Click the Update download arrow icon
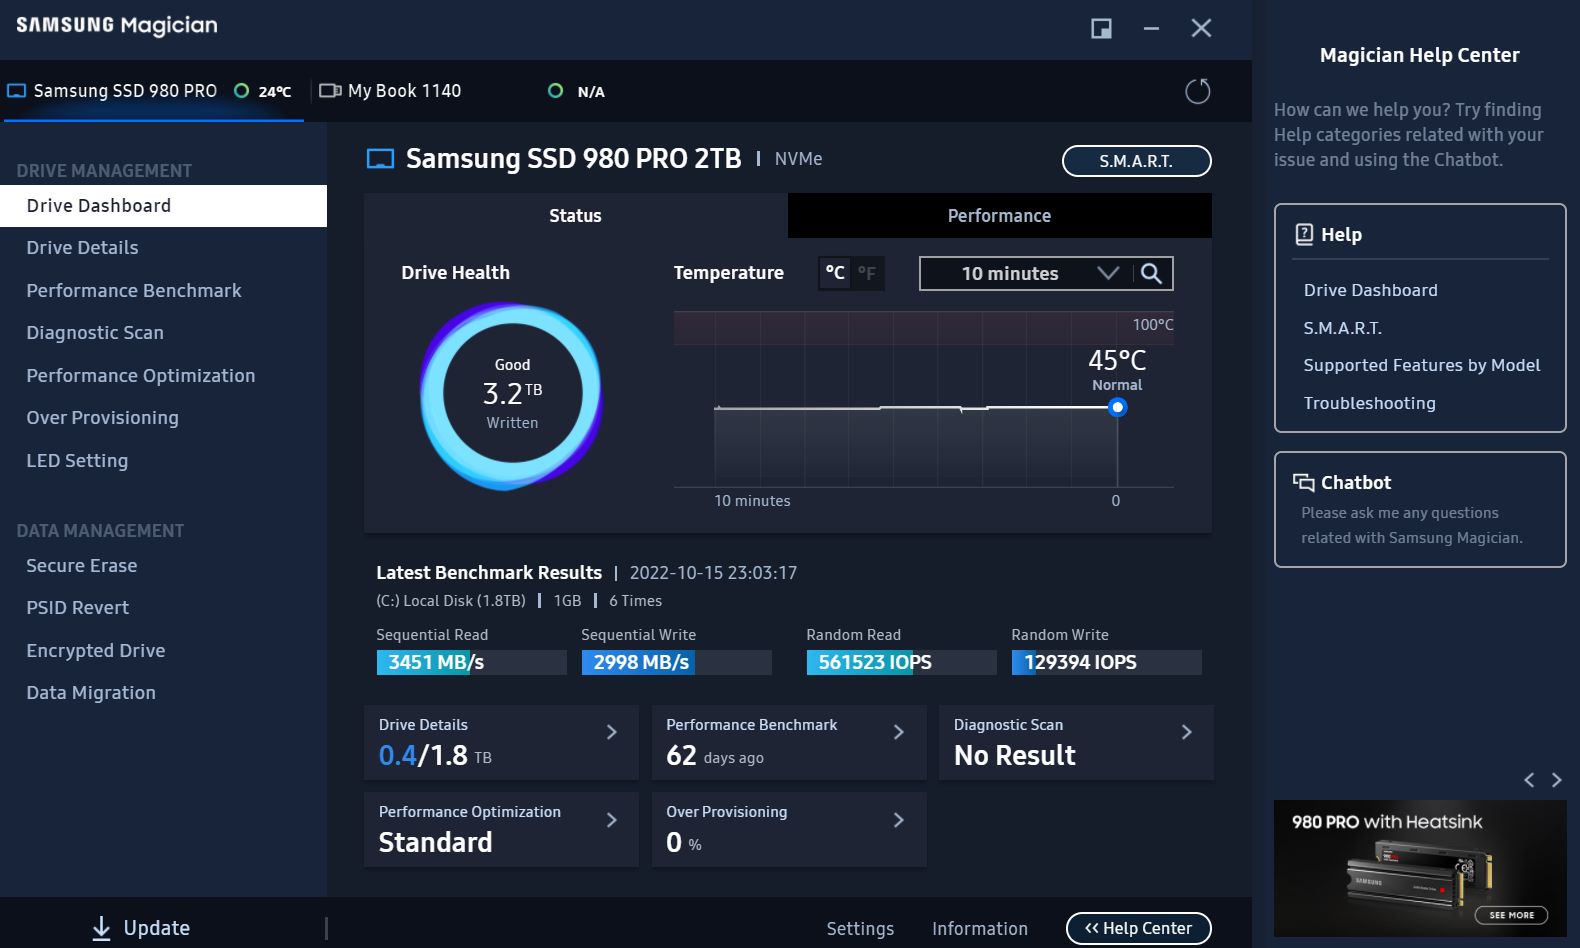 click(x=101, y=928)
